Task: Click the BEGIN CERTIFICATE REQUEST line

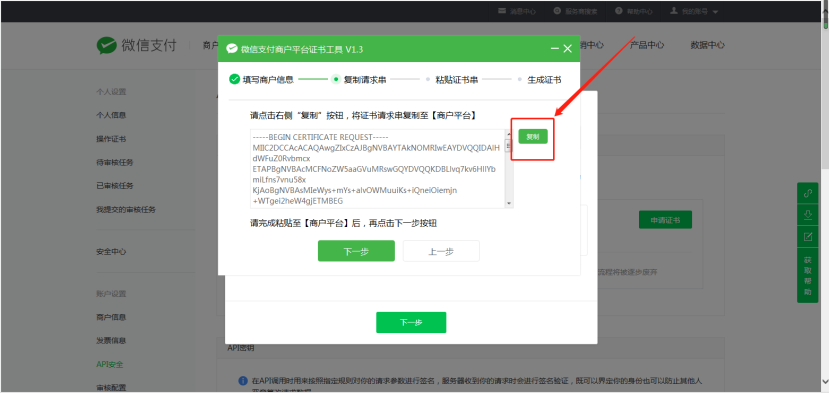Action: (x=321, y=136)
